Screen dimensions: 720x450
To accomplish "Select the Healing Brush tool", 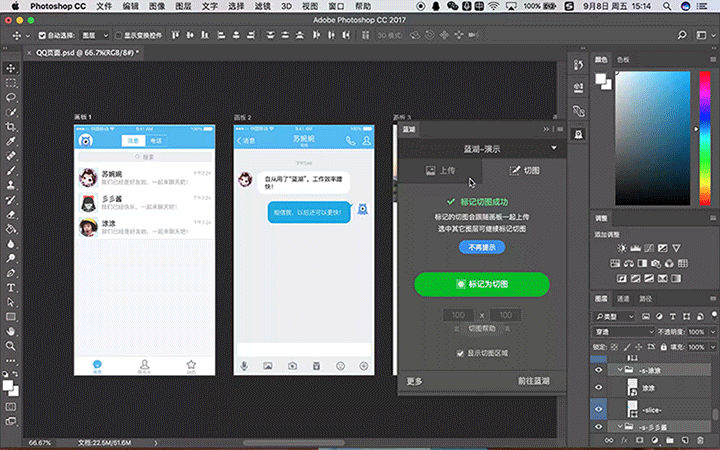I will pyautogui.click(x=11, y=156).
